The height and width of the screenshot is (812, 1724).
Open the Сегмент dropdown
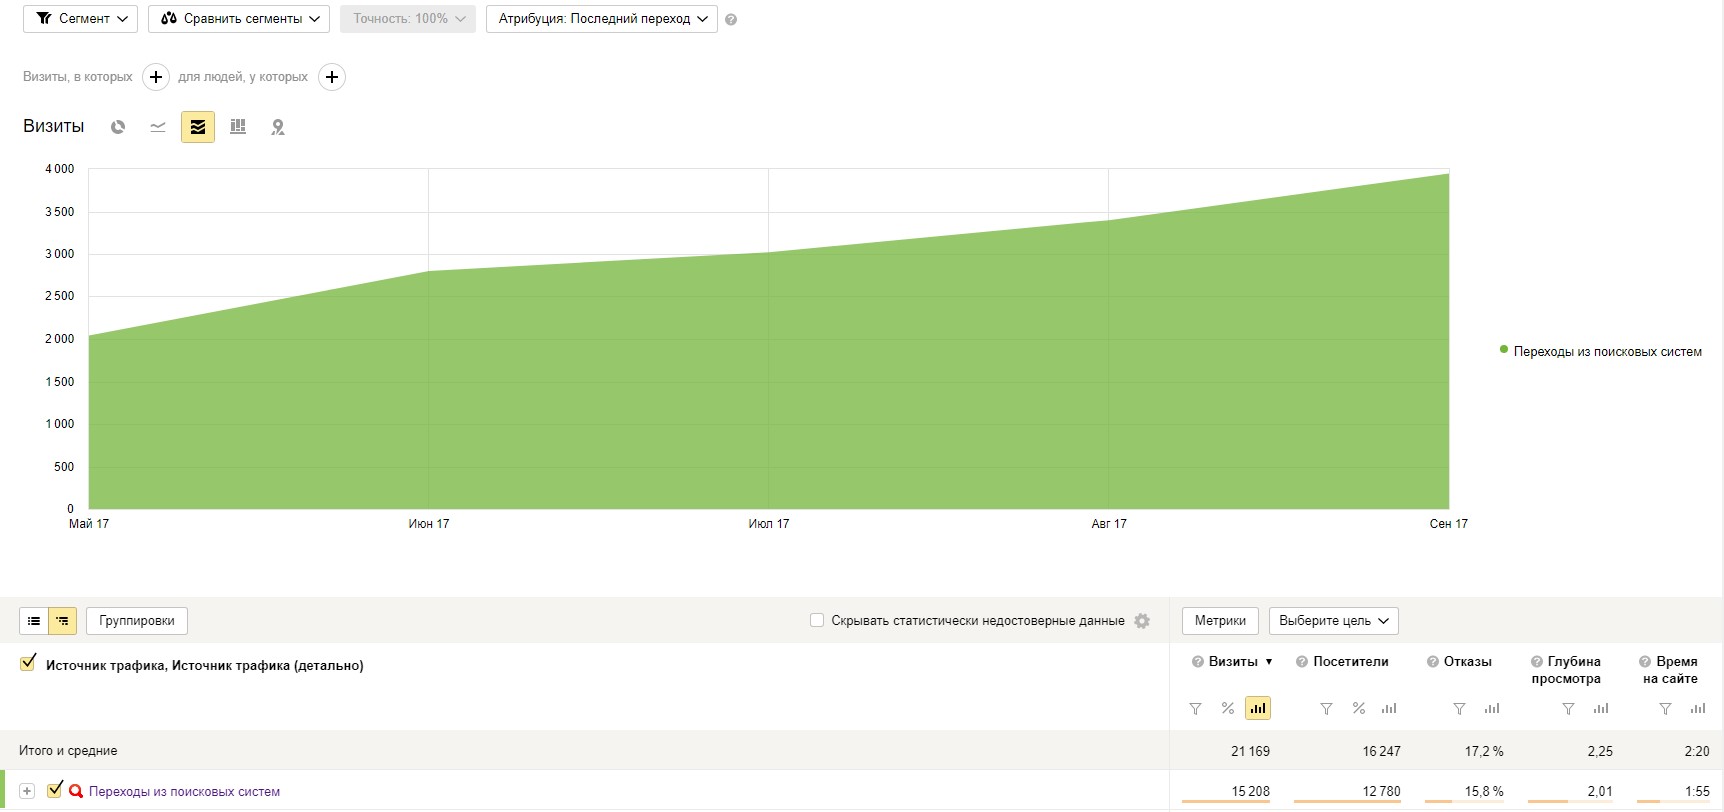80,19
